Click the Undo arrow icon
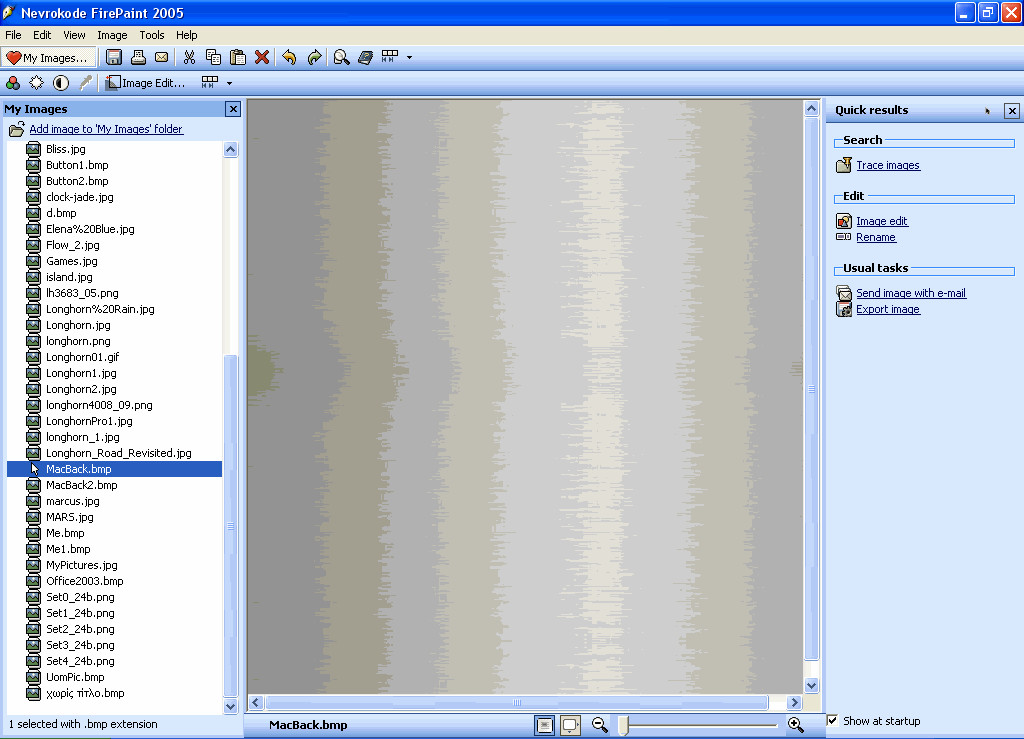1024x739 pixels. 289,57
